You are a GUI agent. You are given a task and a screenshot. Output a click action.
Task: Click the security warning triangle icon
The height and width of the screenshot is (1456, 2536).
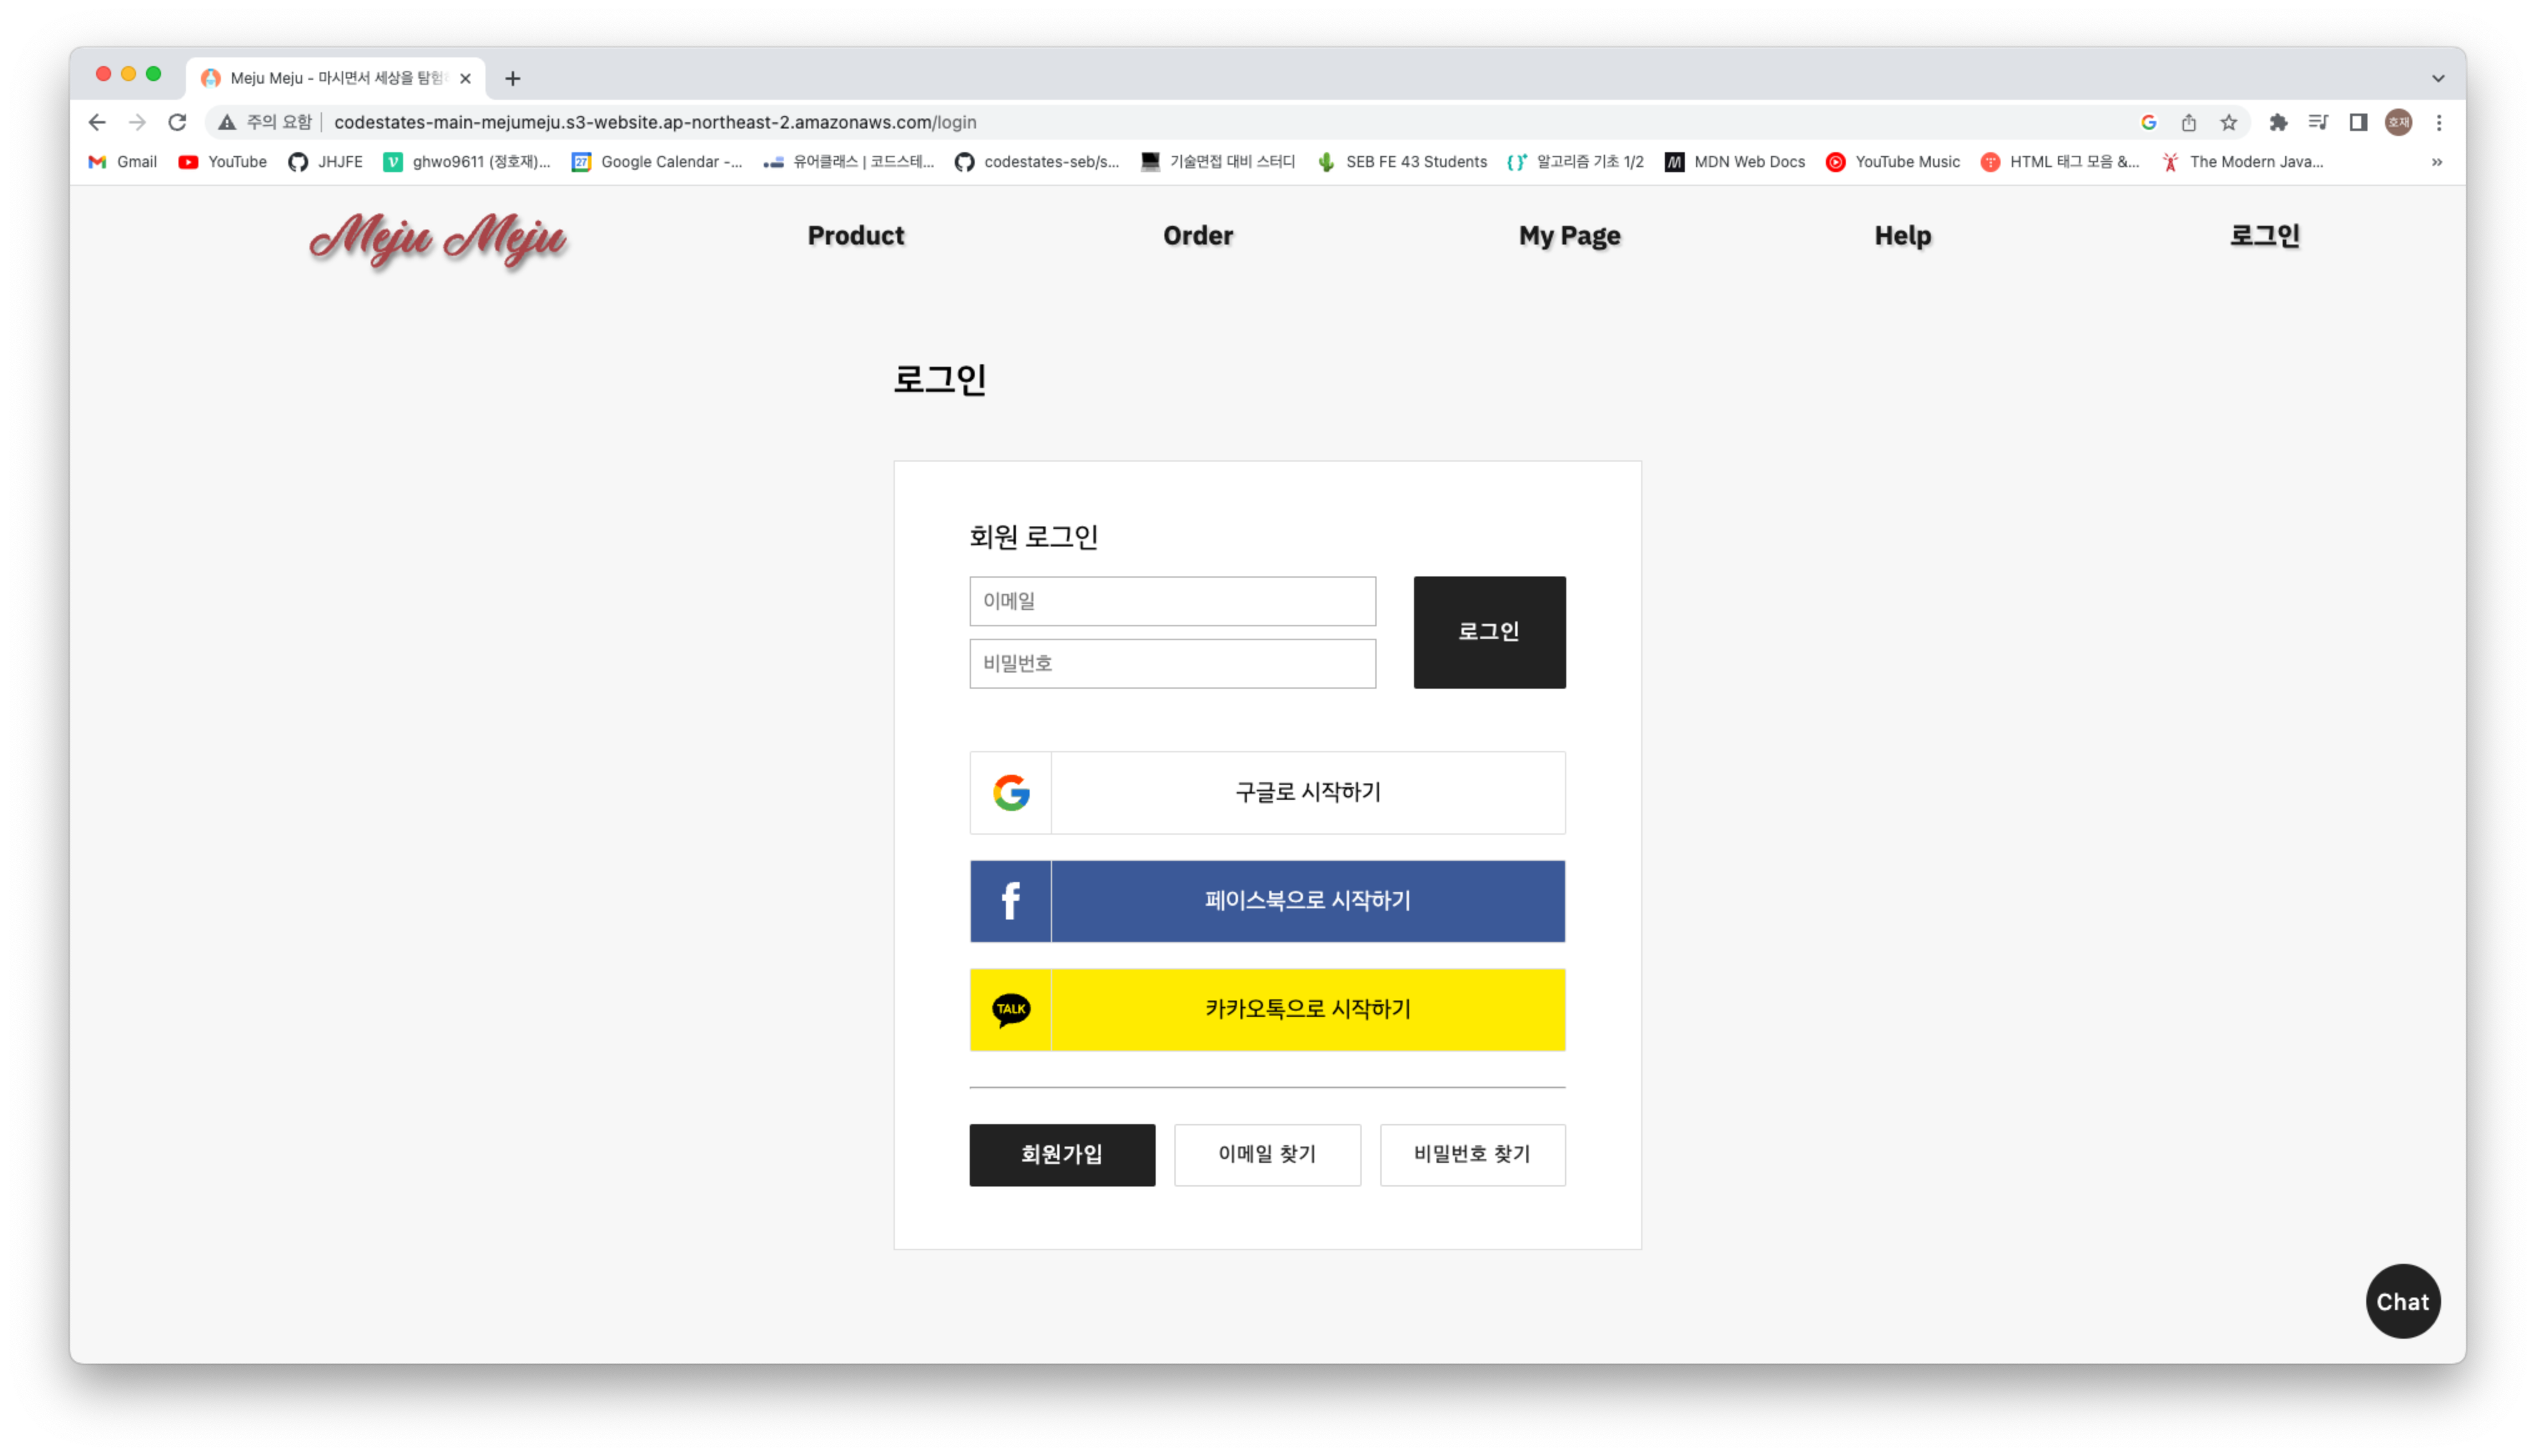(227, 122)
